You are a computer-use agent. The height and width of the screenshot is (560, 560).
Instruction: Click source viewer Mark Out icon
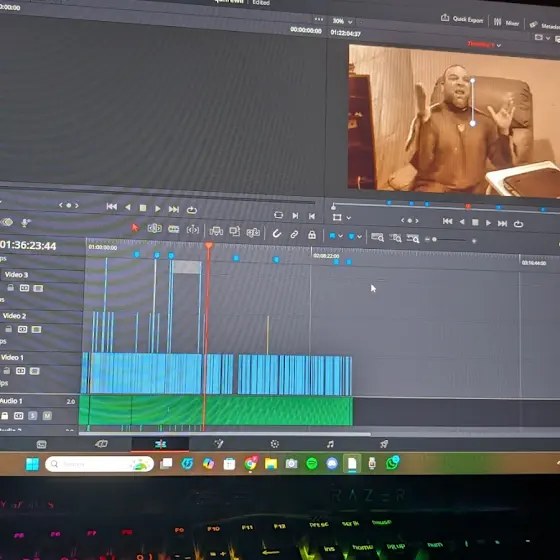pos(312,216)
